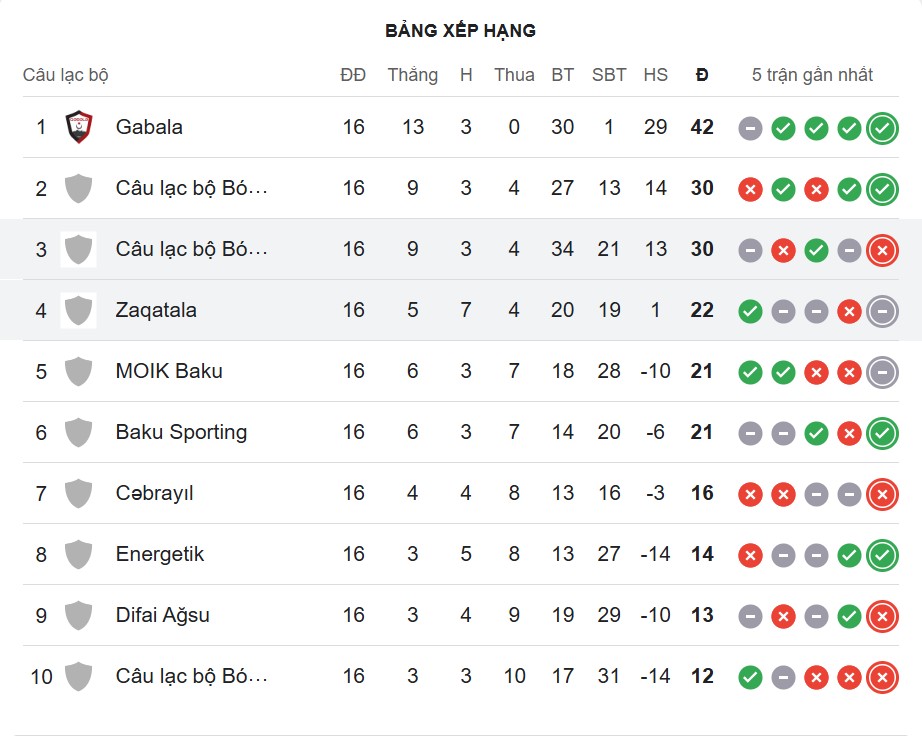Click Zaqatala's circled latest draw icon

tap(882, 311)
